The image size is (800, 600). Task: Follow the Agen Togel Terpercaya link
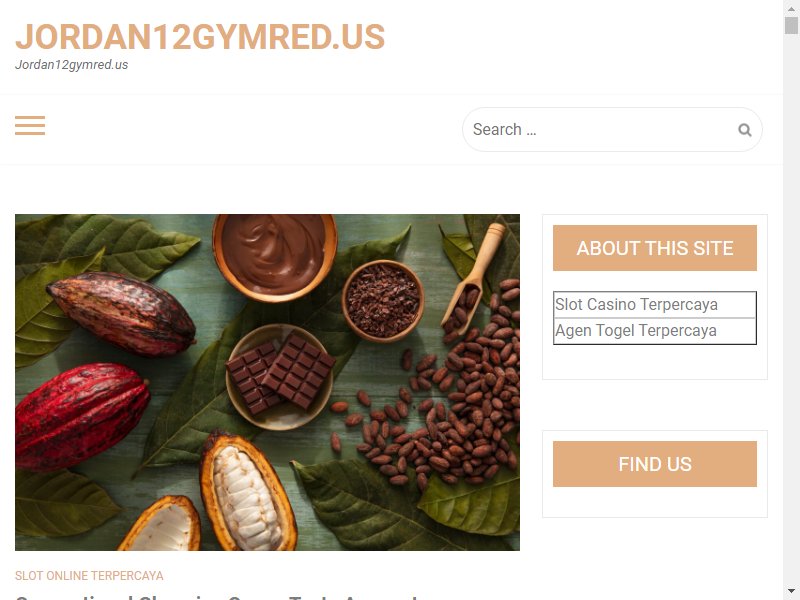(636, 331)
